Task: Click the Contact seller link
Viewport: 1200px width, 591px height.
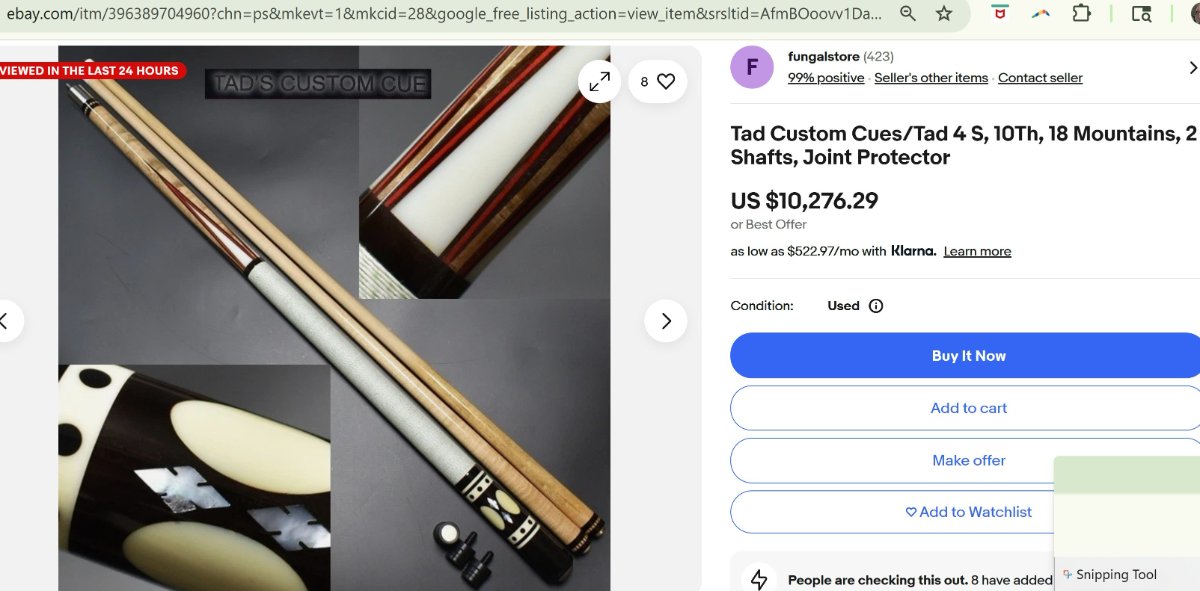Action: (x=1040, y=78)
